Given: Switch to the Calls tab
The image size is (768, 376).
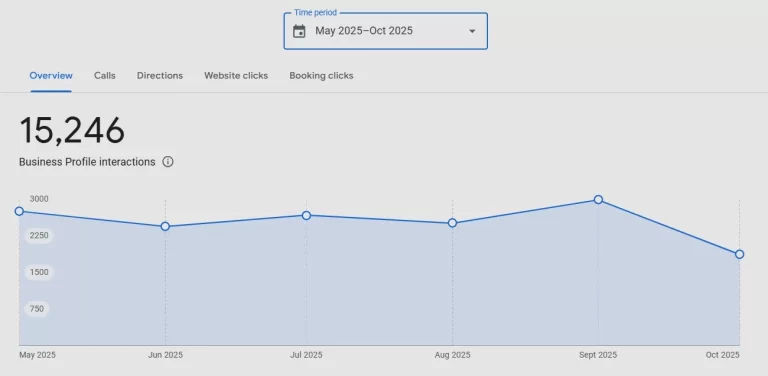Looking at the screenshot, I should pos(105,75).
